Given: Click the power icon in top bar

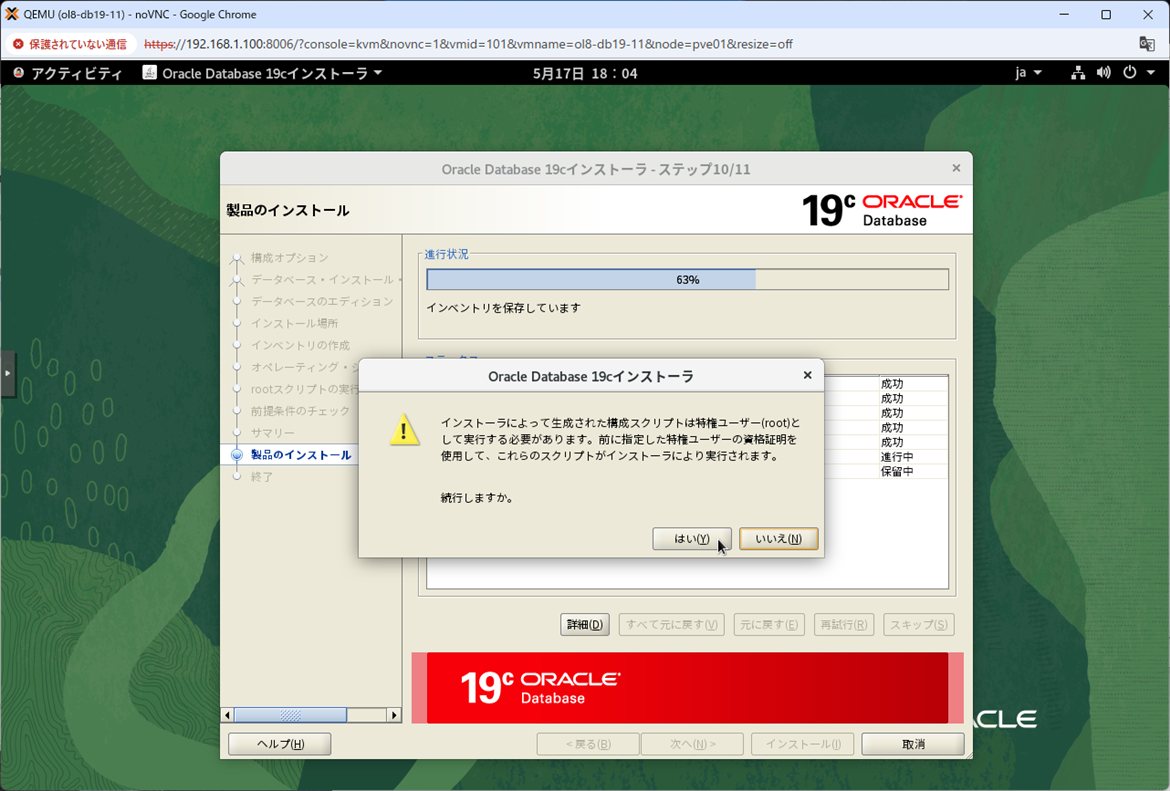Looking at the screenshot, I should (x=1130, y=72).
